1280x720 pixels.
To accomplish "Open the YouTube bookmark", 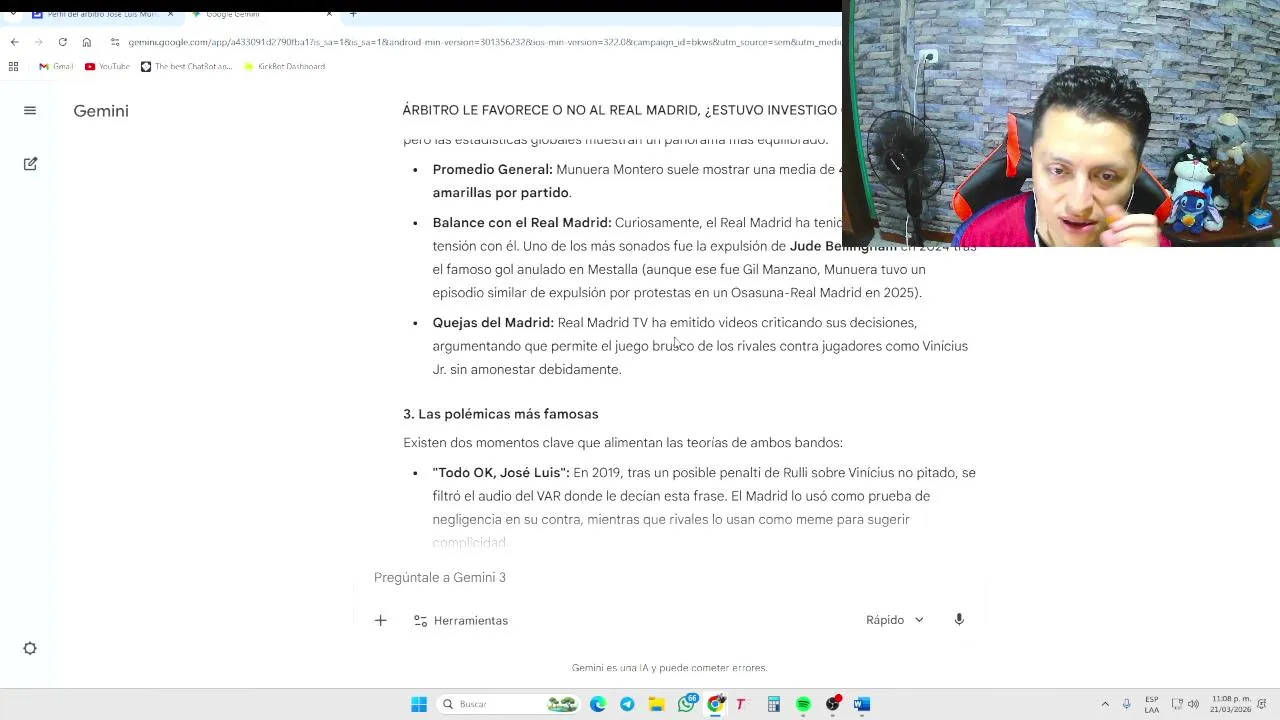I will pyautogui.click(x=107, y=66).
